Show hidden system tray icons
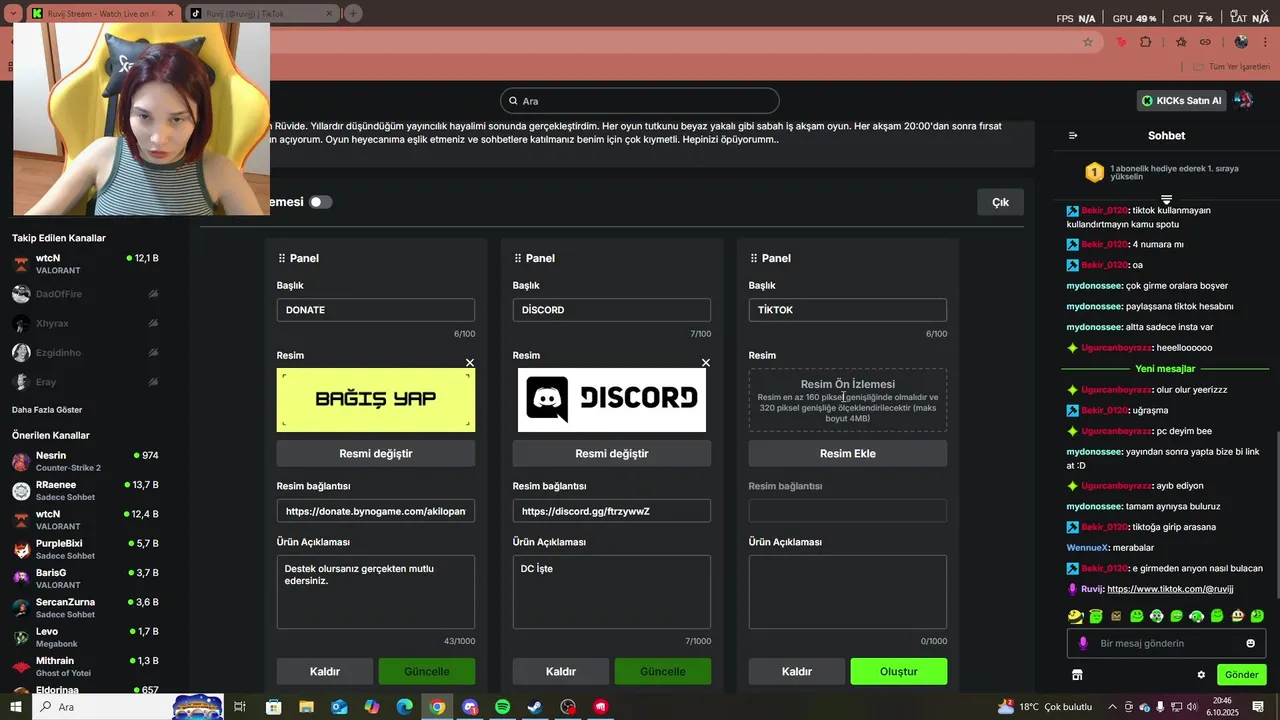 (x=1112, y=707)
